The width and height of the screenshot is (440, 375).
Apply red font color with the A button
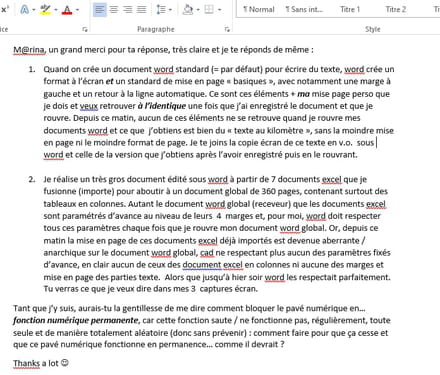pos(67,10)
